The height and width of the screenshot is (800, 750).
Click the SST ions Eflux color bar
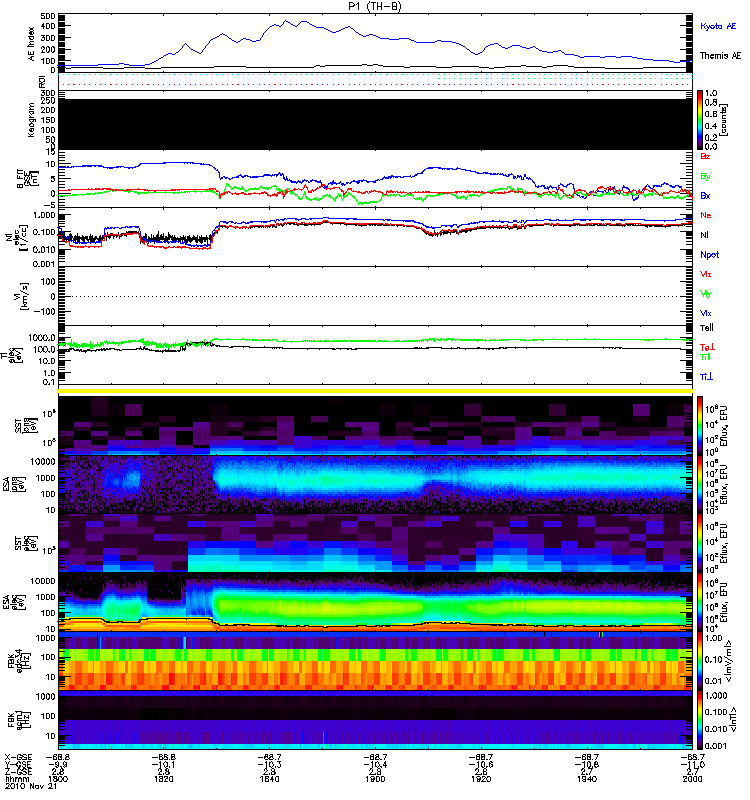click(x=701, y=426)
